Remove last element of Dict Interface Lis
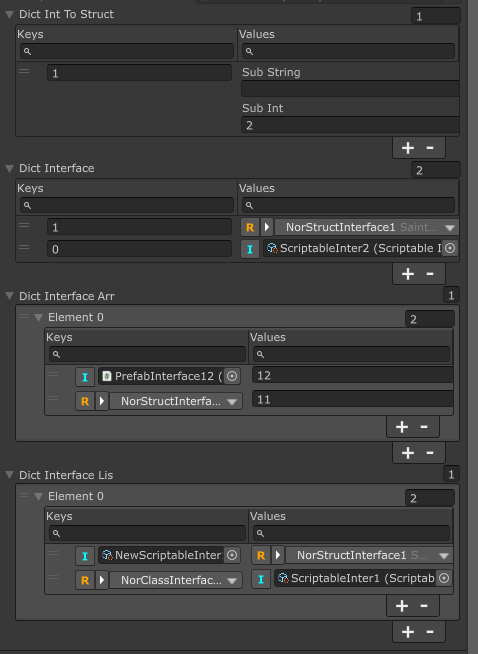This screenshot has width=478, height=654. point(430,631)
